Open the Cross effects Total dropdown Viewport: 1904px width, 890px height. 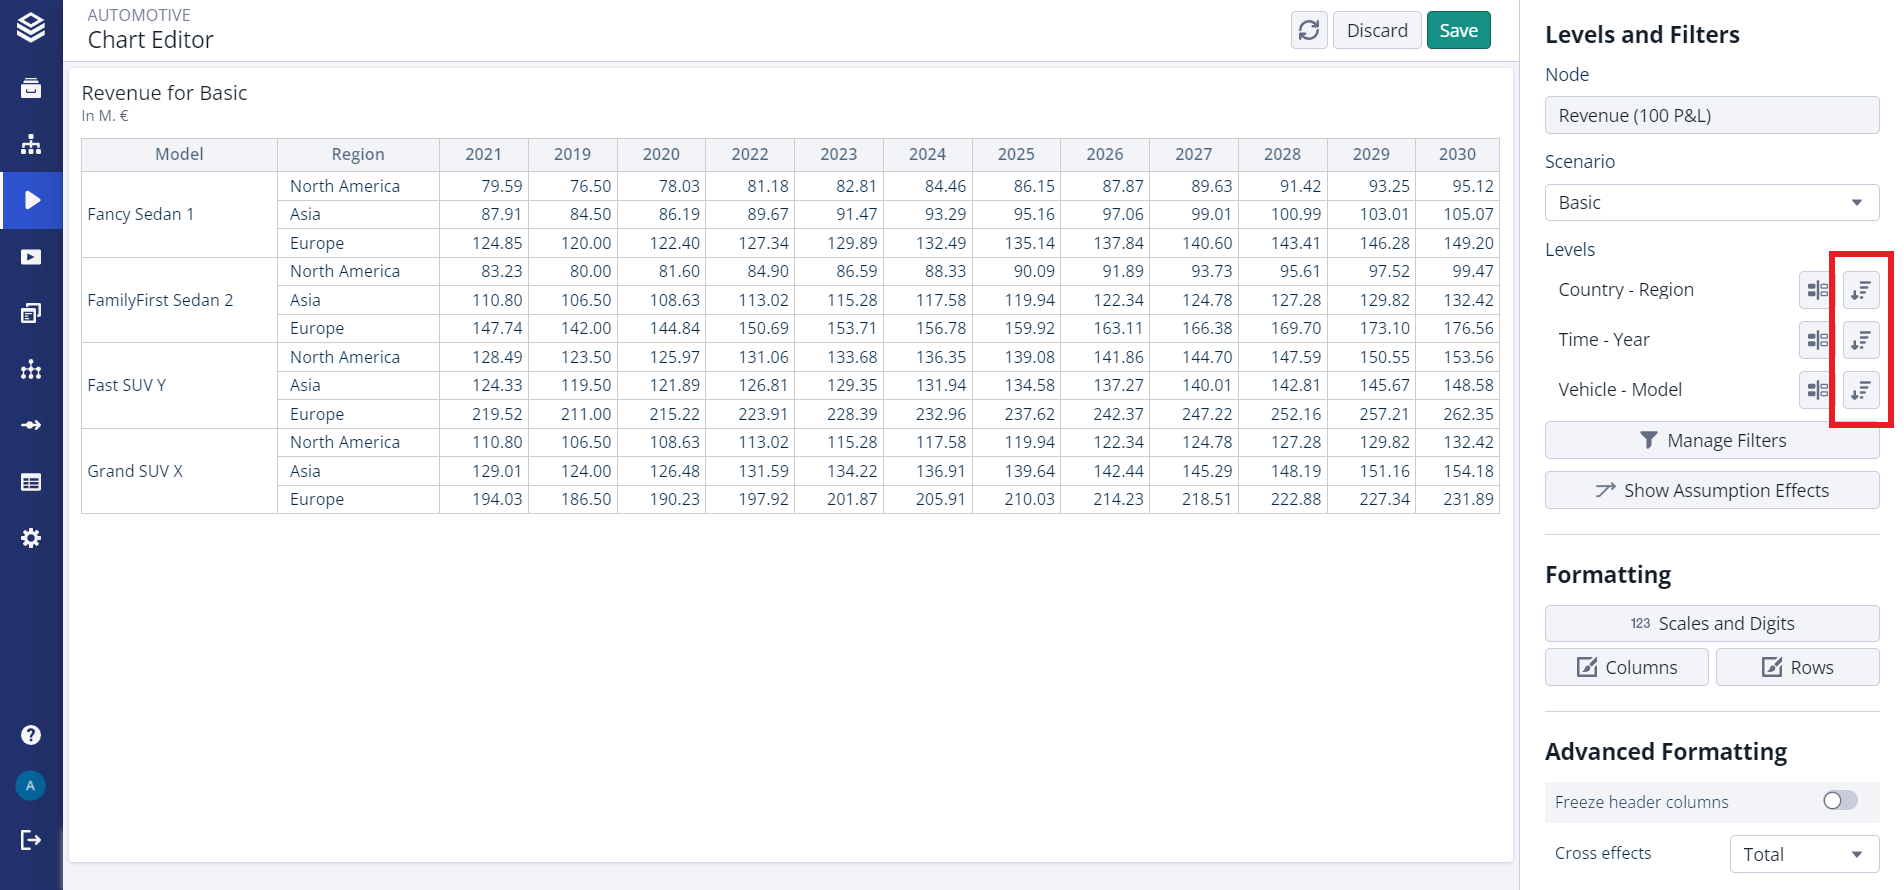point(1803,854)
